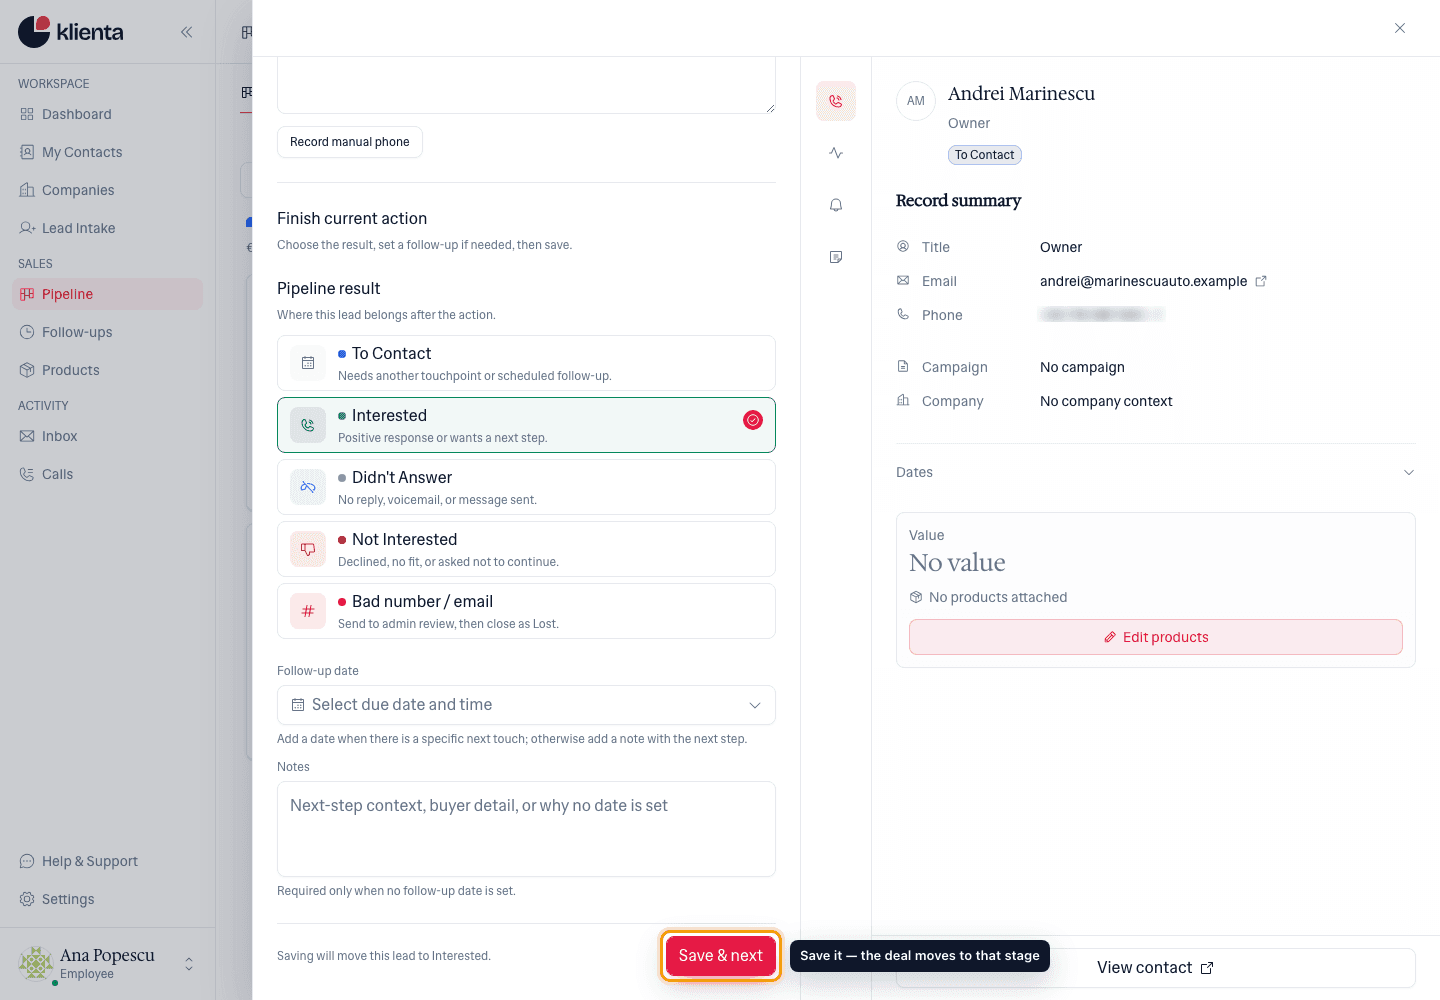The image size is (1440, 1000).
Task: Open the Select due date and time dropdown
Action: pyautogui.click(x=526, y=705)
